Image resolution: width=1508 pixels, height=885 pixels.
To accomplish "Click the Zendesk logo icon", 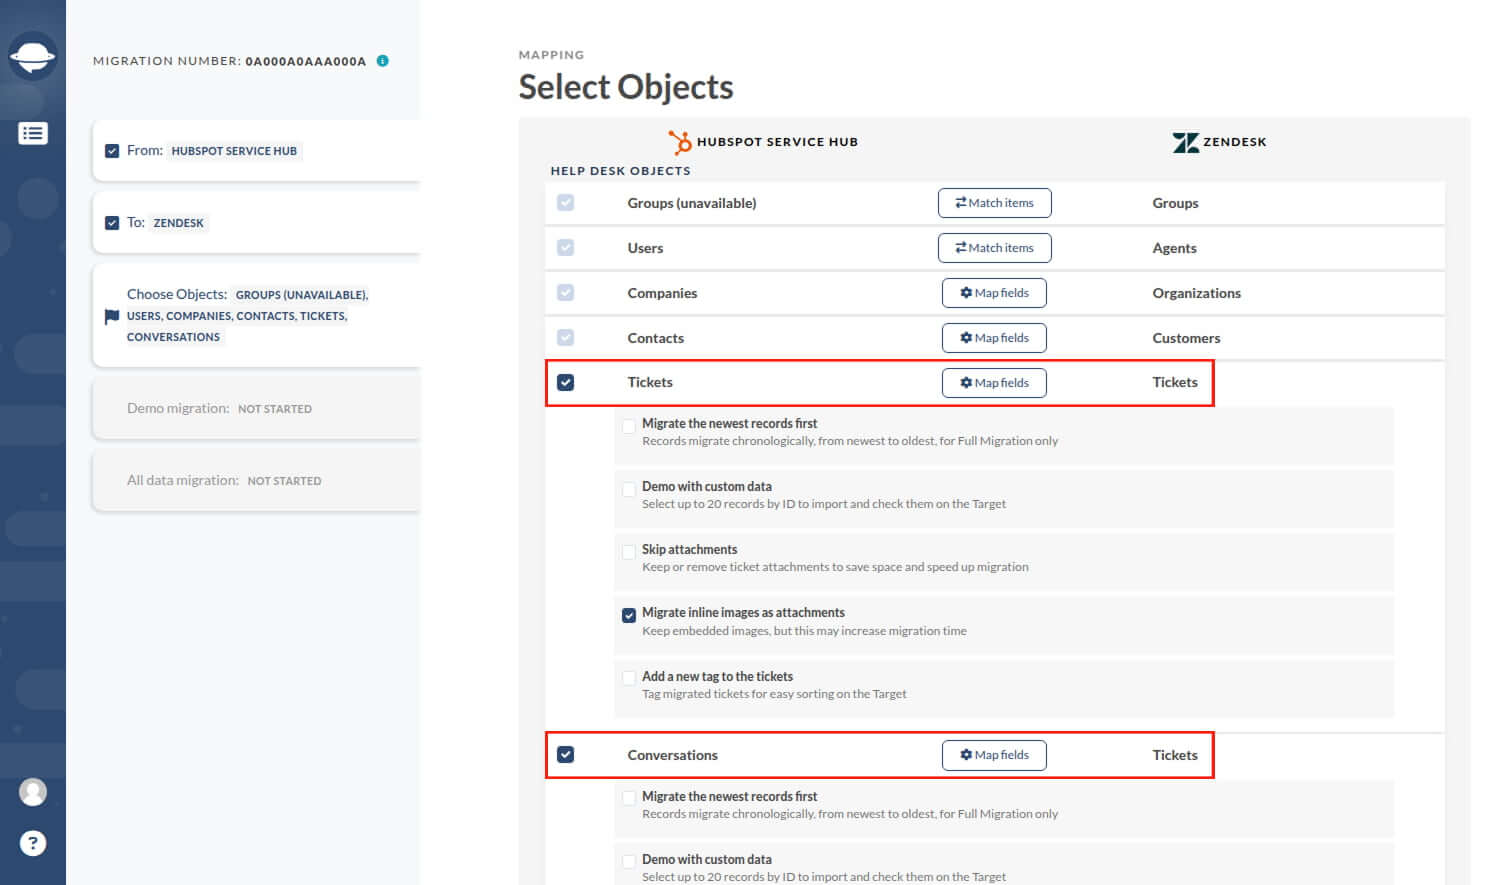I will pyautogui.click(x=1185, y=142).
